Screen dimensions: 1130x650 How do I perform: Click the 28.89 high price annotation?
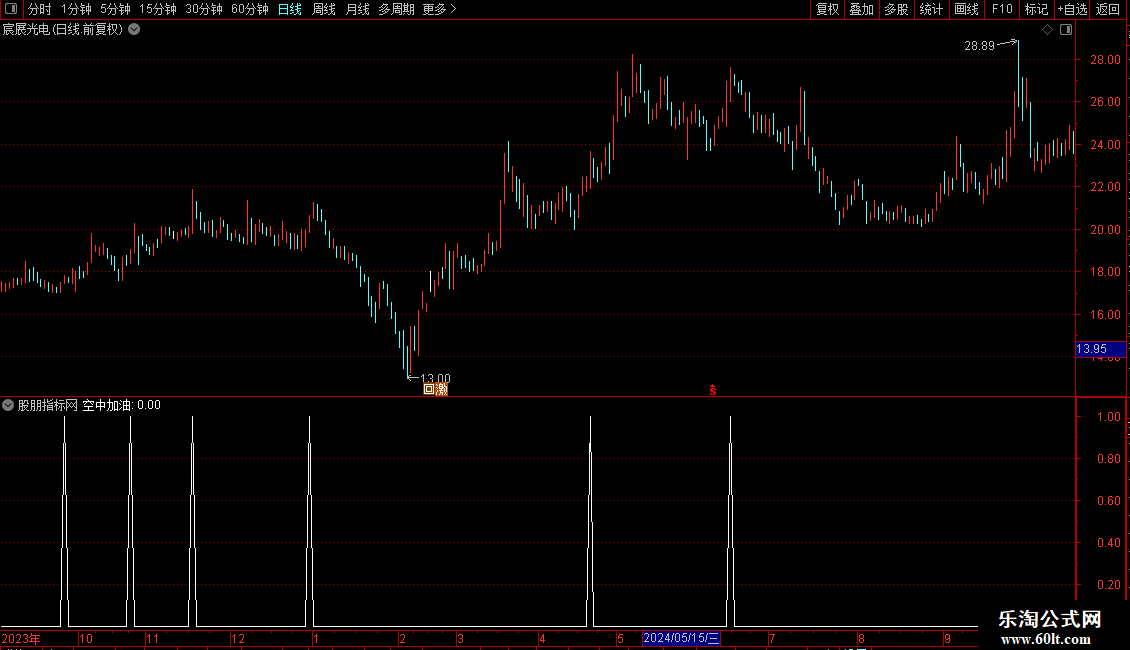(x=979, y=45)
